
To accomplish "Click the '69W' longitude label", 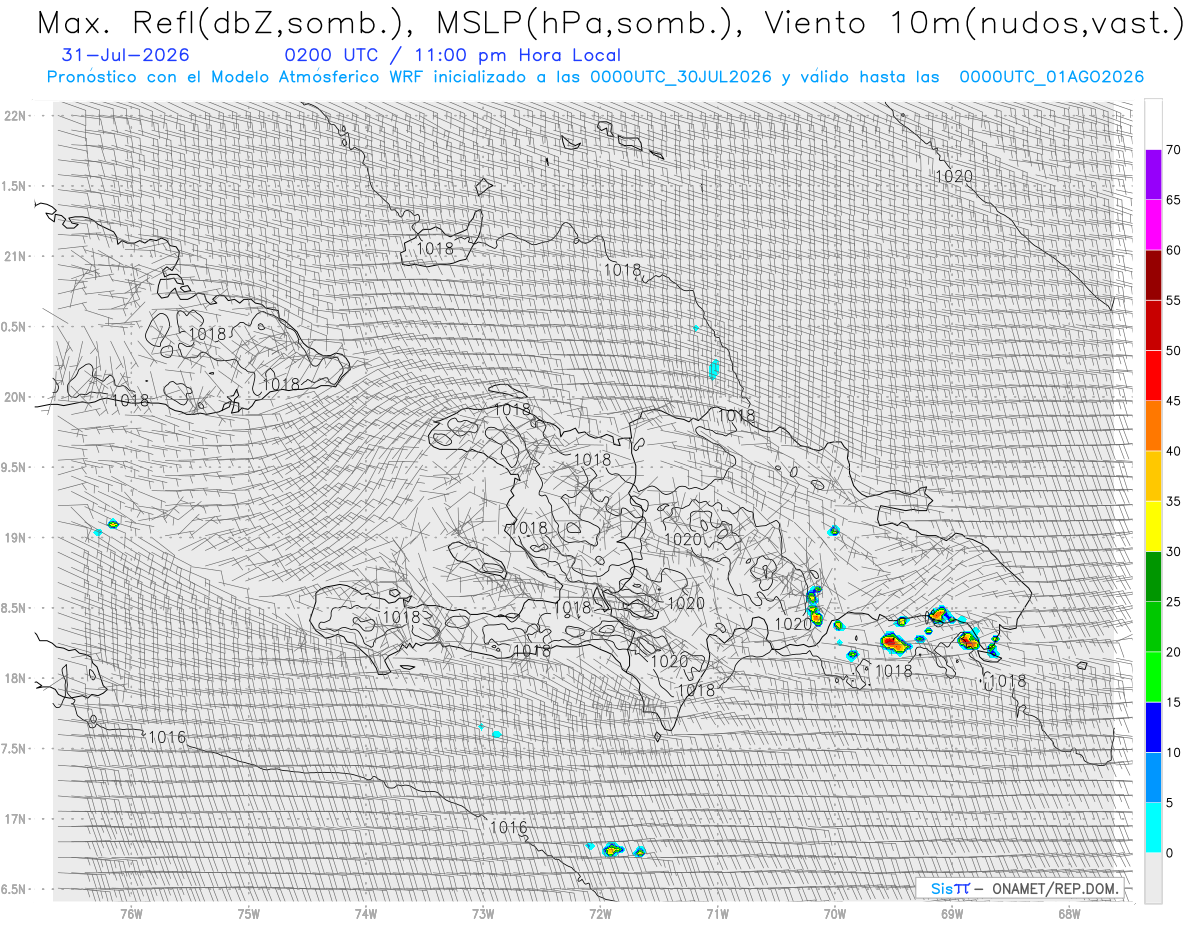I will coord(952,913).
